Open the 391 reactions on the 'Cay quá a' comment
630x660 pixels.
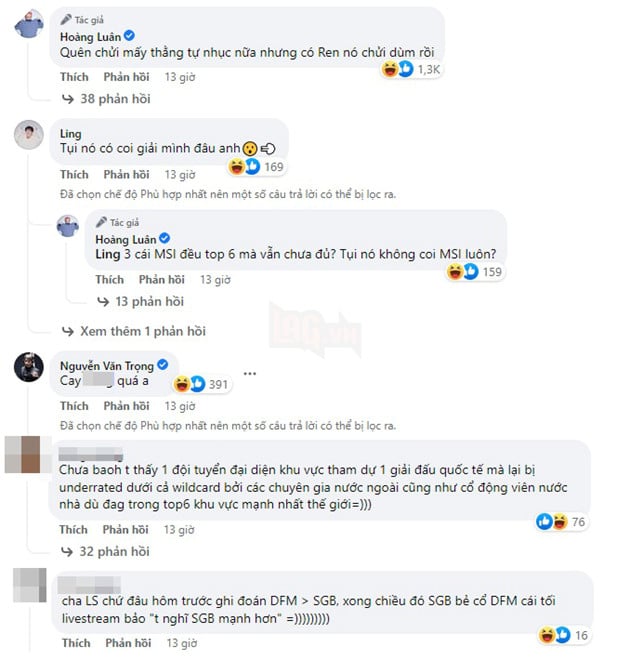point(201,384)
